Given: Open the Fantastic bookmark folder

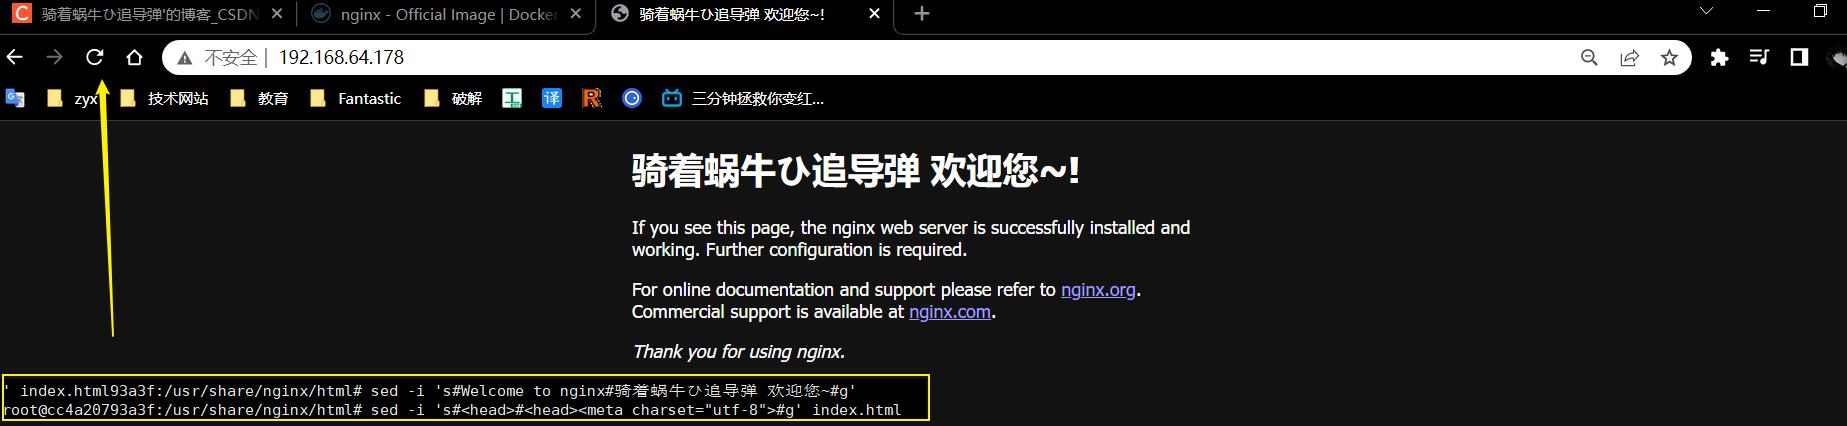Looking at the screenshot, I should click(356, 98).
